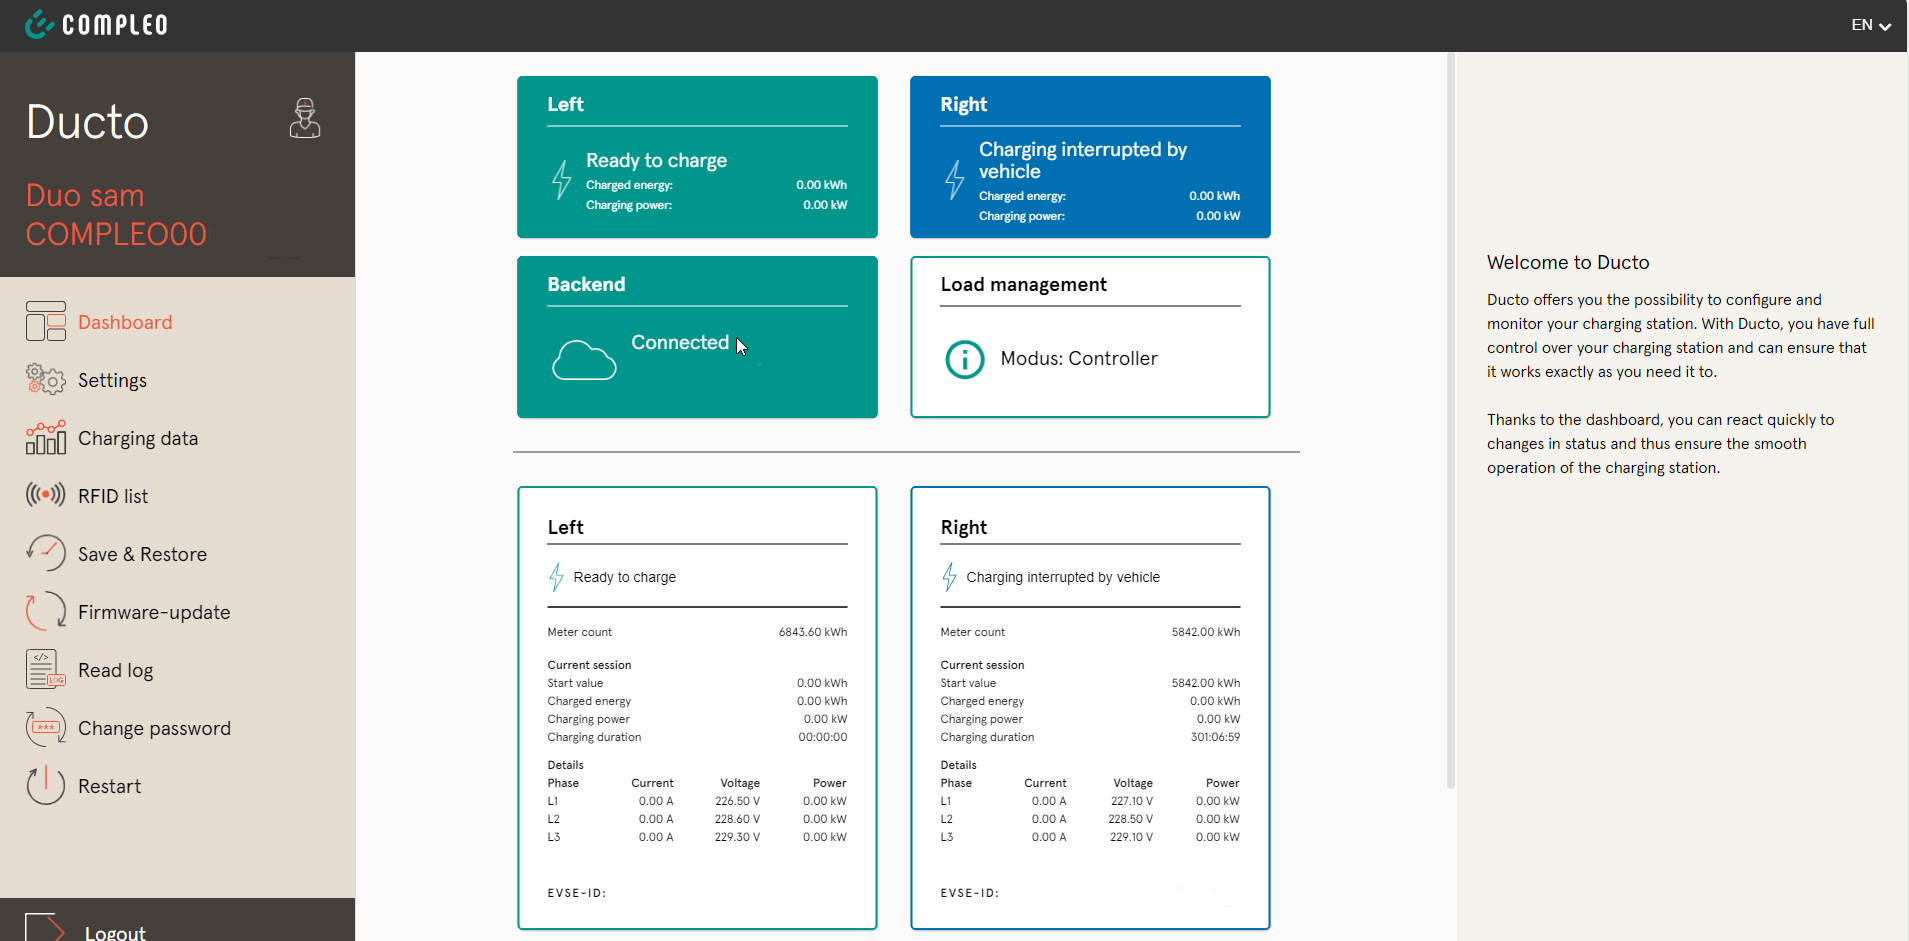This screenshot has height=941, width=1909.
Task: Go to the Settings menu item
Action: pos(112,380)
